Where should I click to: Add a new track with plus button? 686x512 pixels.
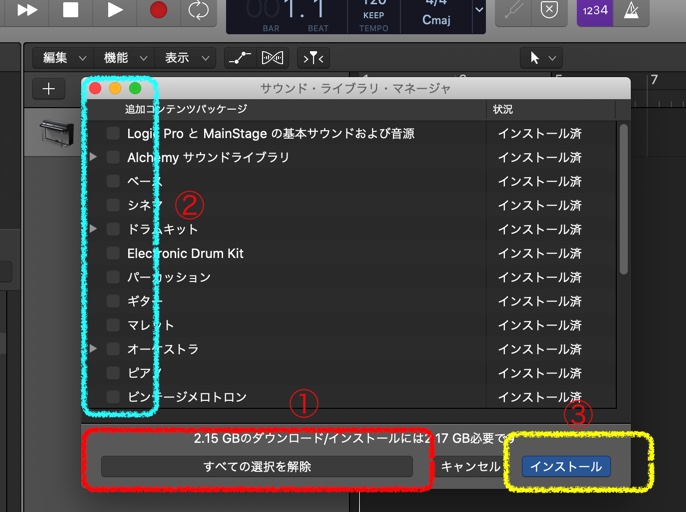(x=49, y=89)
